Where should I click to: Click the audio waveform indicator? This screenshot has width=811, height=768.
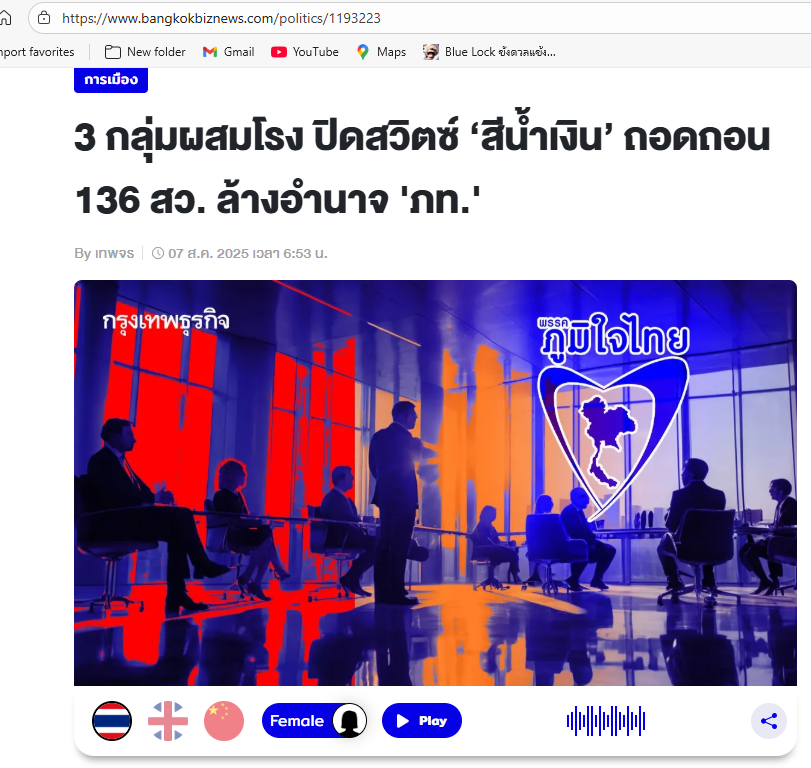(606, 720)
